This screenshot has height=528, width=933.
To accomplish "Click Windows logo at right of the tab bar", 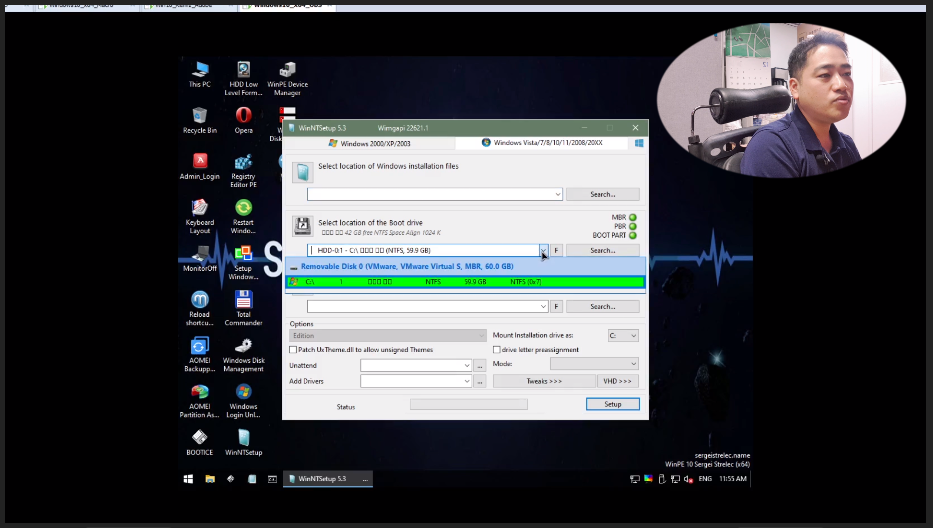I will 639,143.
